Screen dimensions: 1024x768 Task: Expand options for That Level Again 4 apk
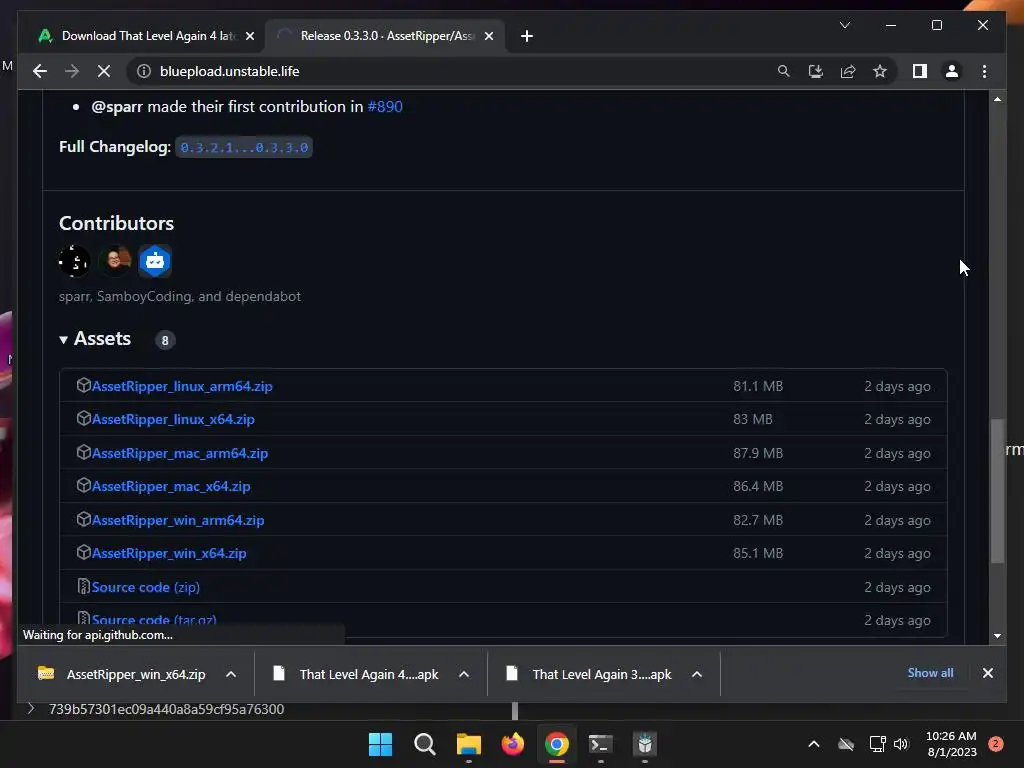[x=464, y=674]
